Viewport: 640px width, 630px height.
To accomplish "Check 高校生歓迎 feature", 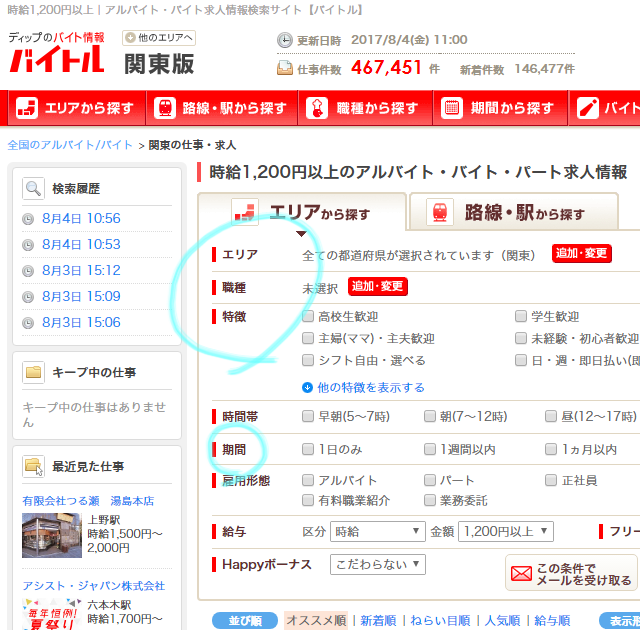I will coord(308,316).
